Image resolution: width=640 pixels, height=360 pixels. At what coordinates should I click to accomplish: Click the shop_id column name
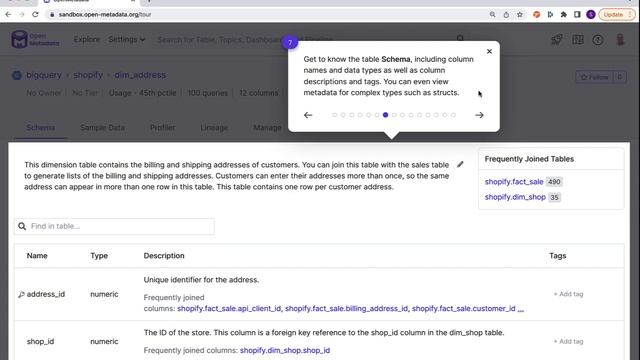coord(40,341)
